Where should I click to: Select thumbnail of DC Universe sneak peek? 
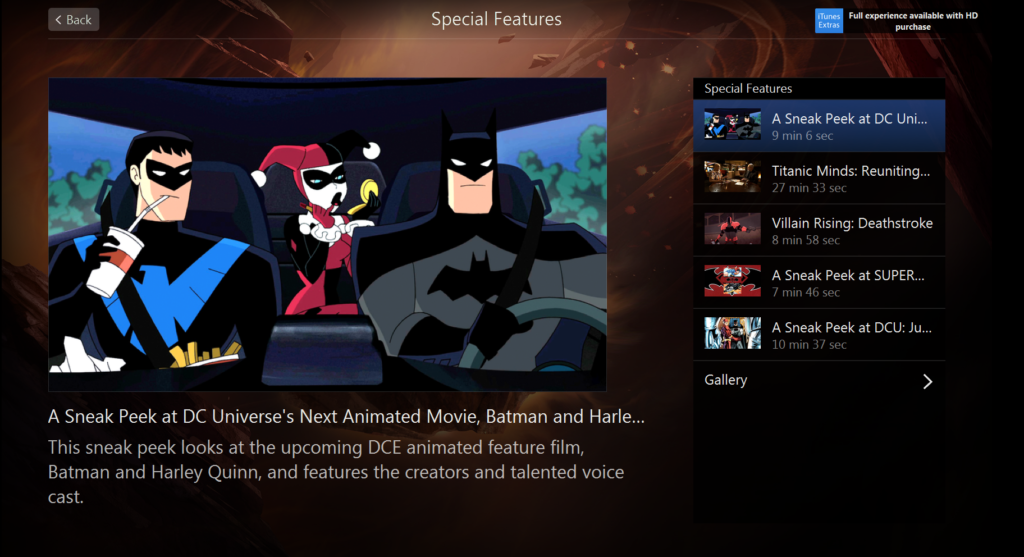pos(732,125)
